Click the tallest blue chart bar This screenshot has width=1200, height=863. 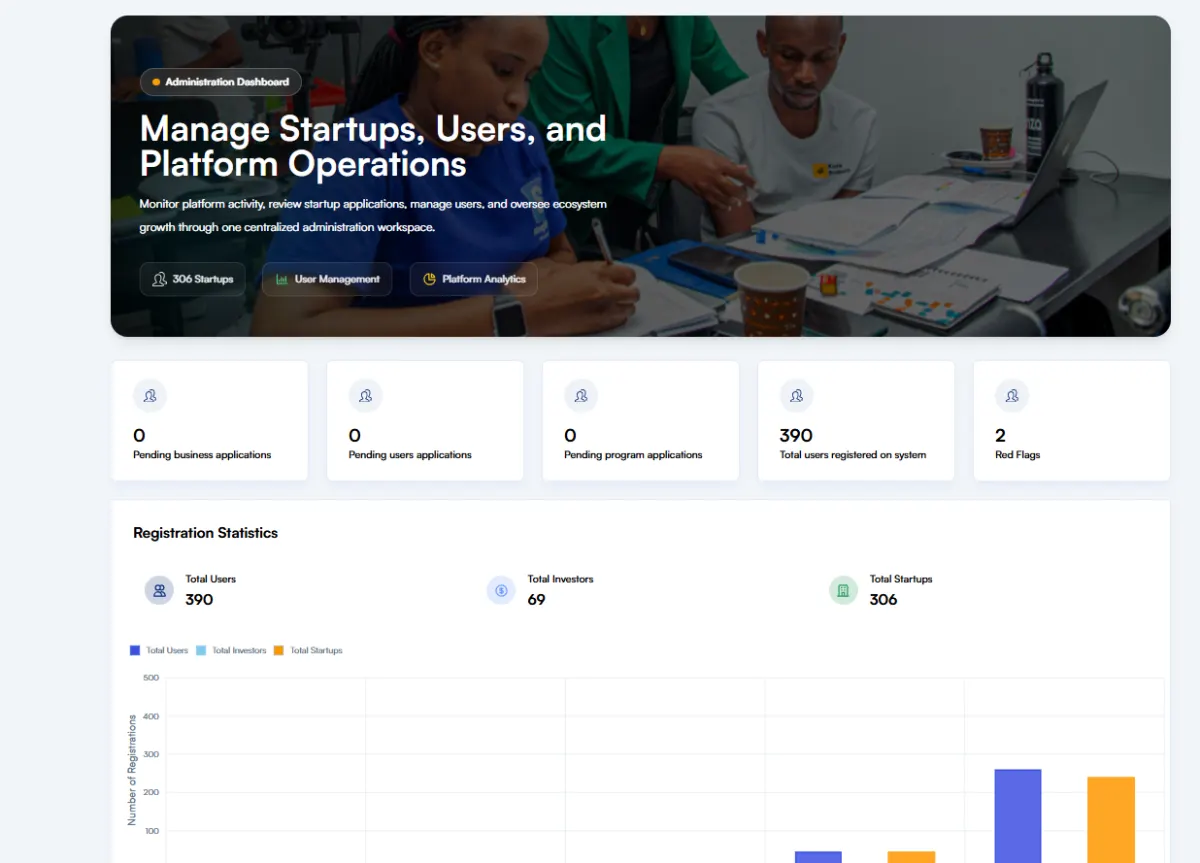pyautogui.click(x=1018, y=816)
